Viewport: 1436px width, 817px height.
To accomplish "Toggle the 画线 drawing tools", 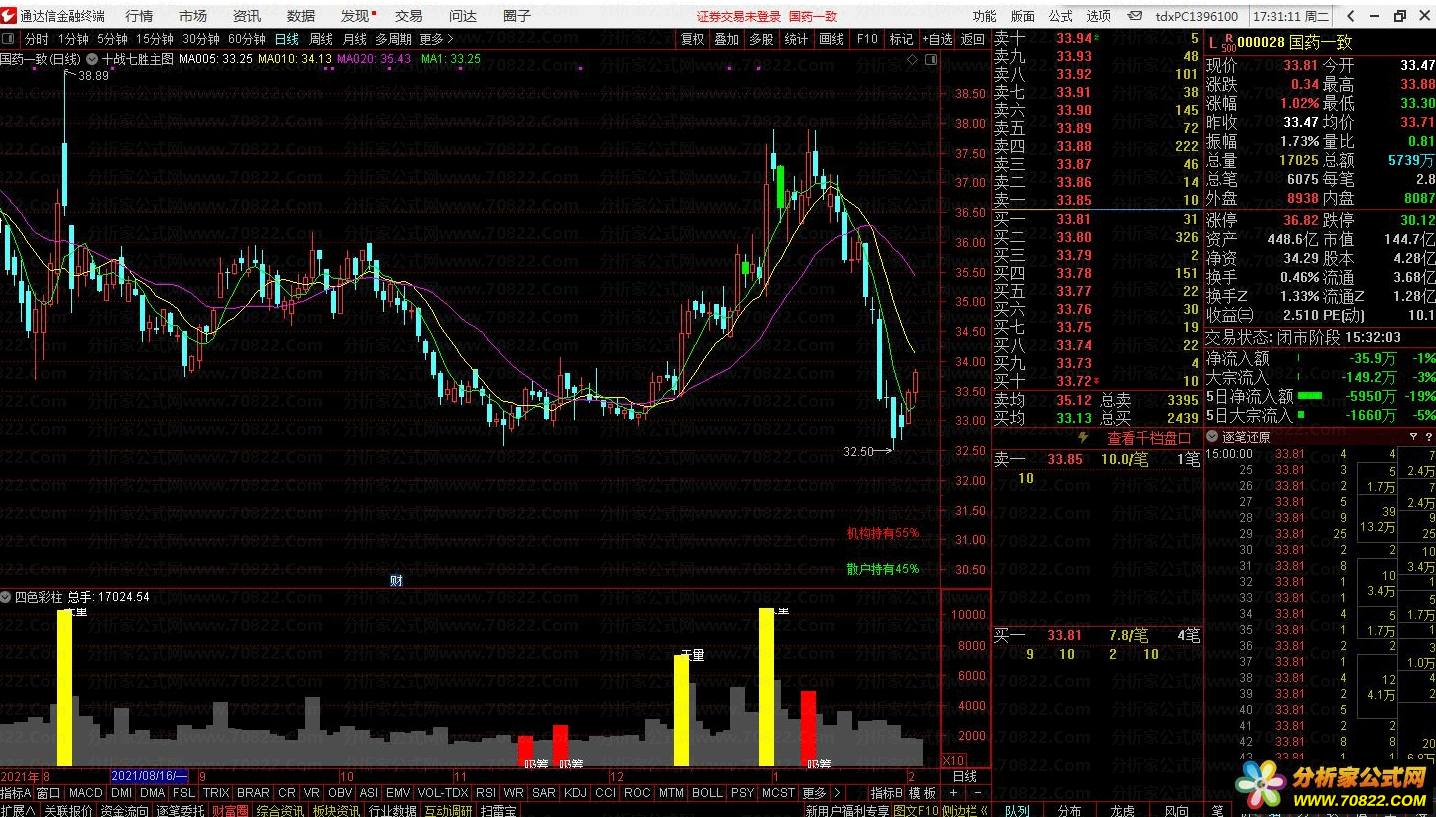I will (x=832, y=39).
